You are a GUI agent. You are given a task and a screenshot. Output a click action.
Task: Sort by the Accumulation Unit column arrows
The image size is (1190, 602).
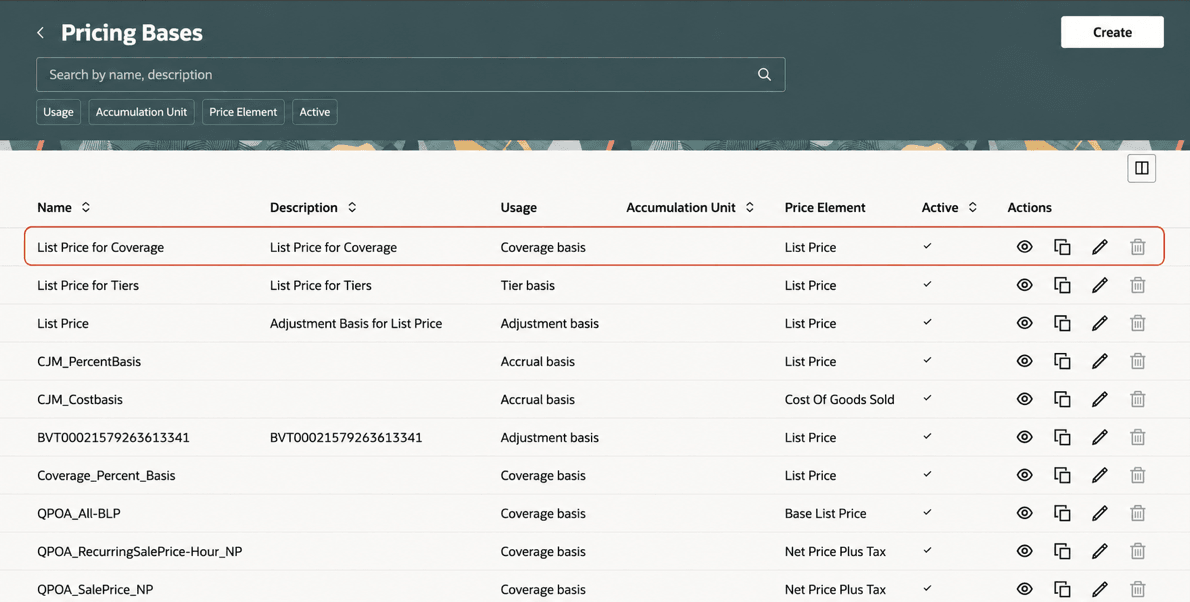(x=750, y=207)
